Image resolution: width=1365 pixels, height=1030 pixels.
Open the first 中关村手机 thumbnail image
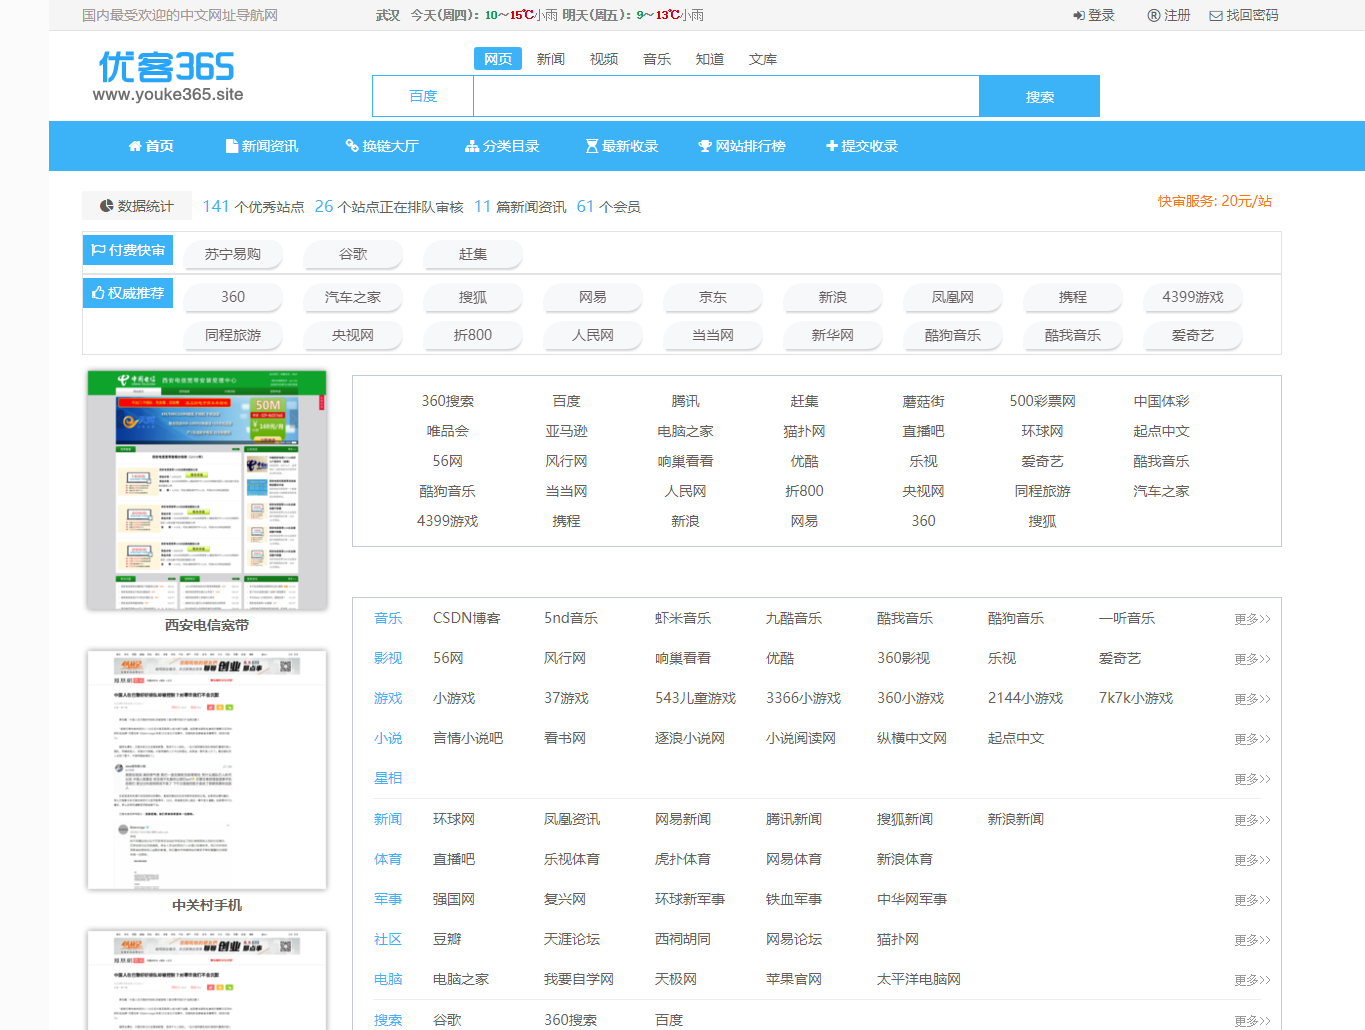coord(207,770)
